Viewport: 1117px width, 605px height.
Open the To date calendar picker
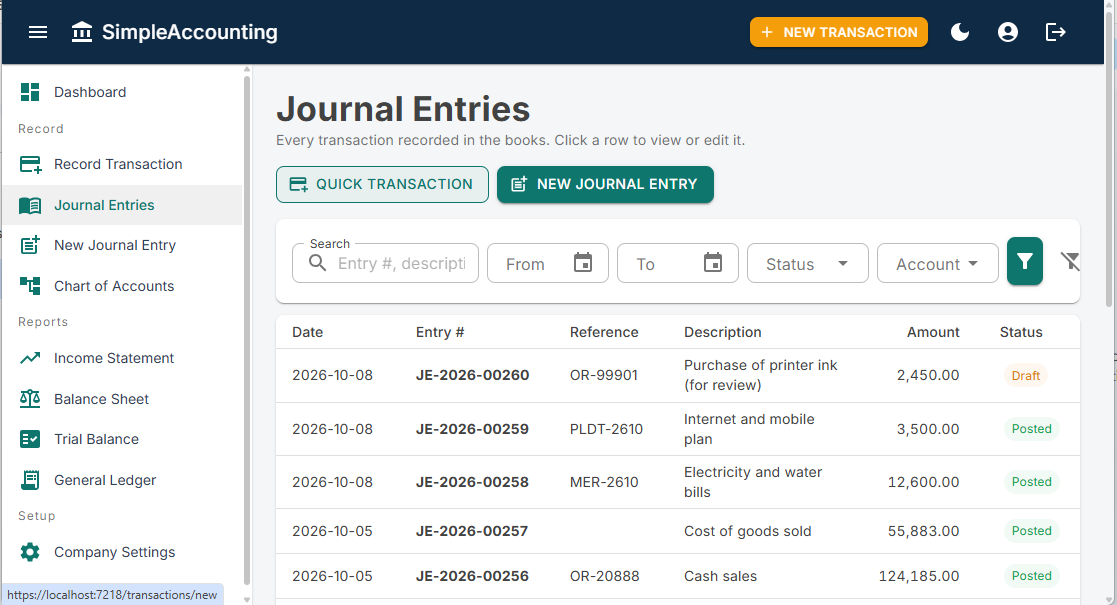pos(713,263)
